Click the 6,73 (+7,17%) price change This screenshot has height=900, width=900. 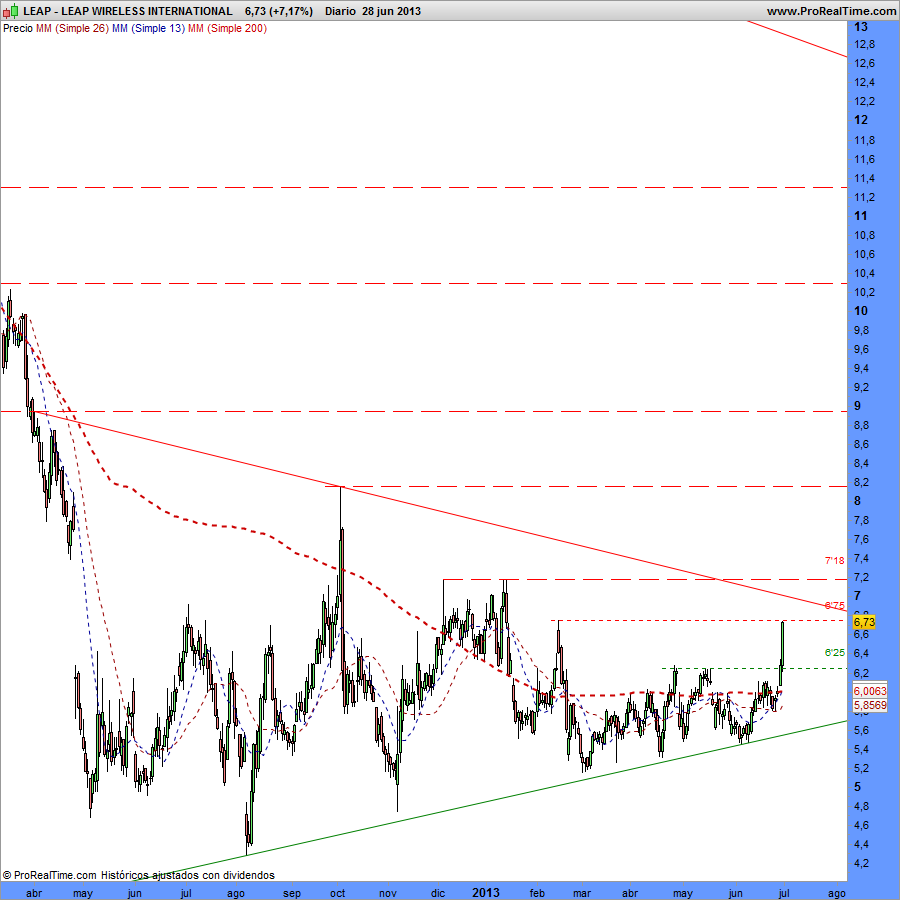coord(278,11)
